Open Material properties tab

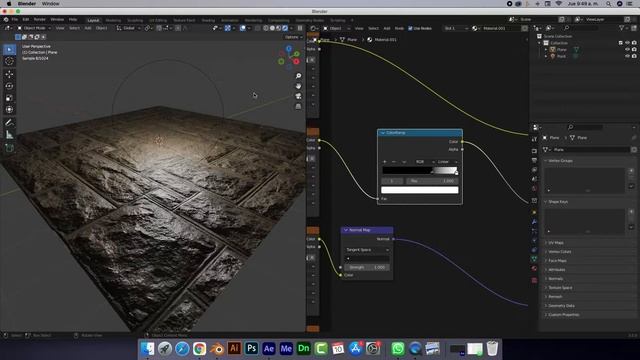534,269
